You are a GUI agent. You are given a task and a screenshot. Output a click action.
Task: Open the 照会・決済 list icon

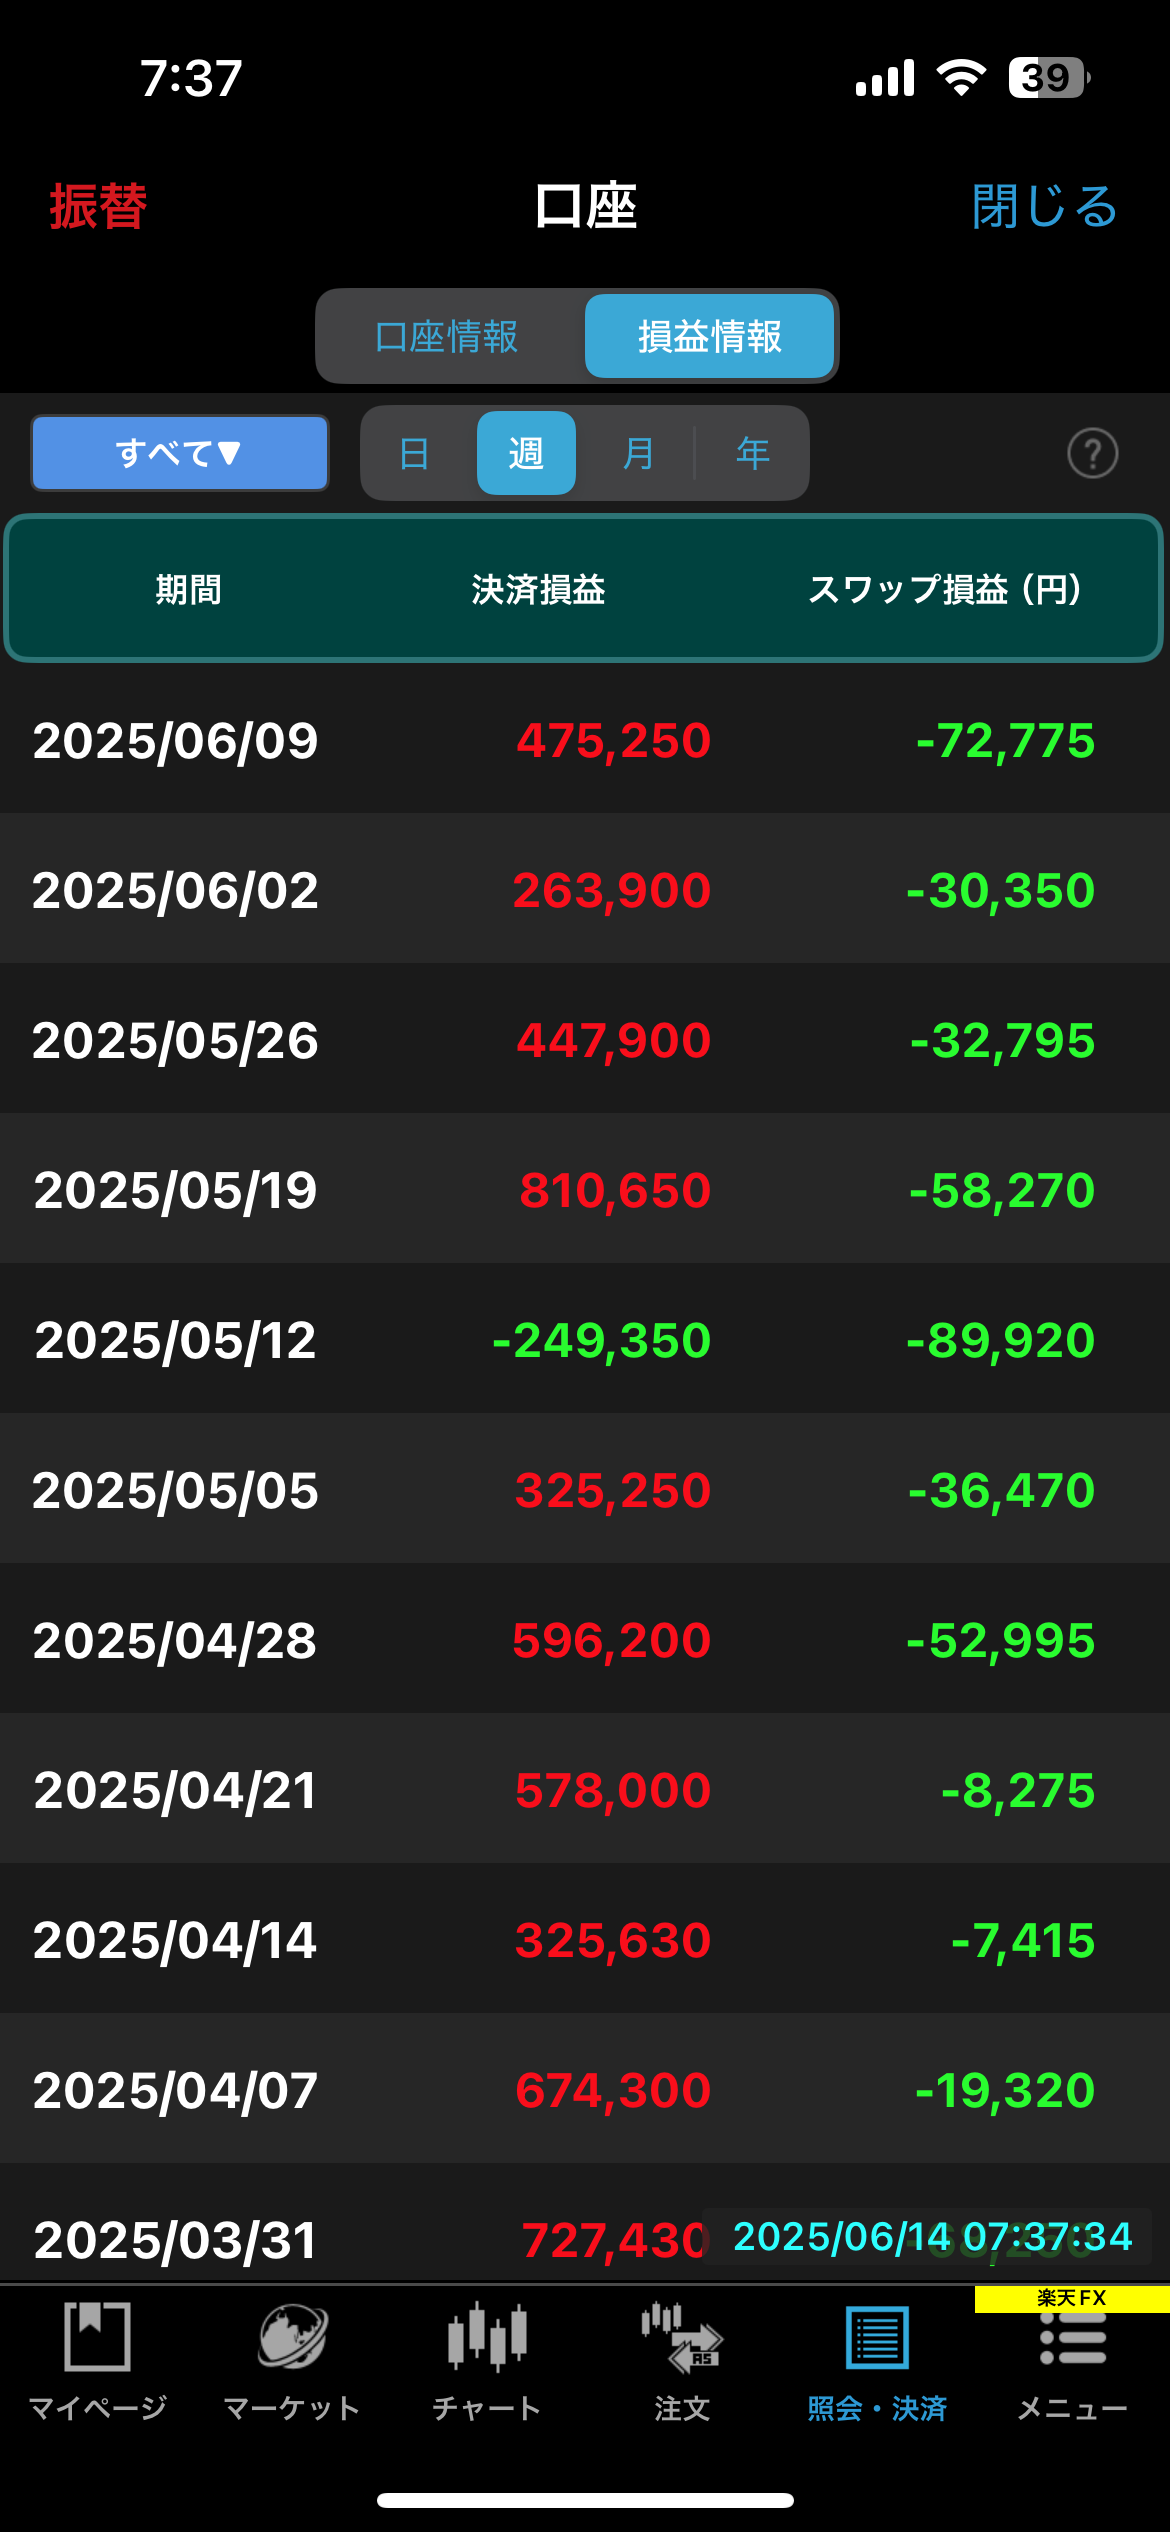(877, 2338)
